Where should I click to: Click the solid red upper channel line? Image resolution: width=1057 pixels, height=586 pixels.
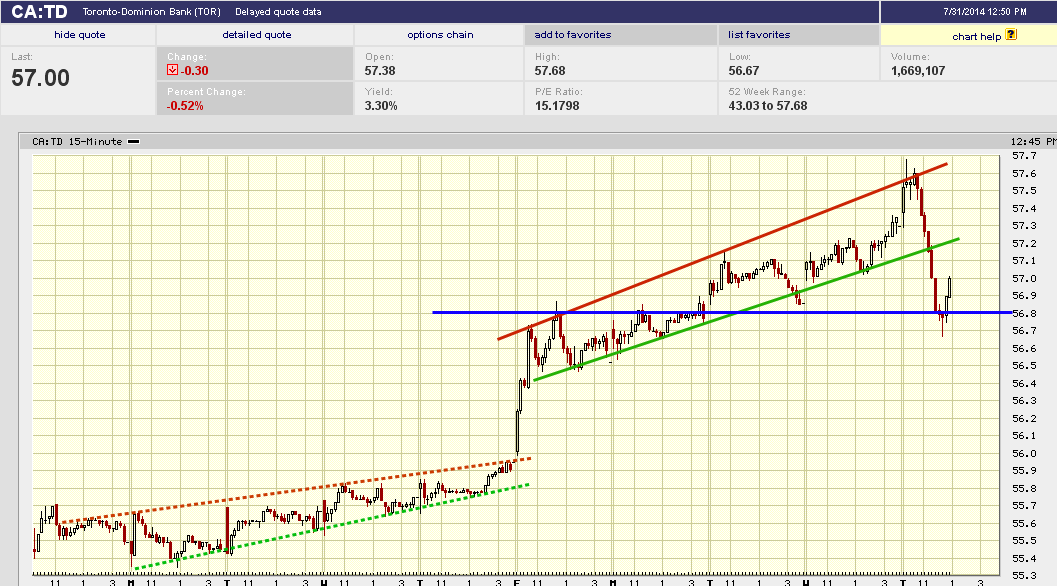tap(723, 251)
